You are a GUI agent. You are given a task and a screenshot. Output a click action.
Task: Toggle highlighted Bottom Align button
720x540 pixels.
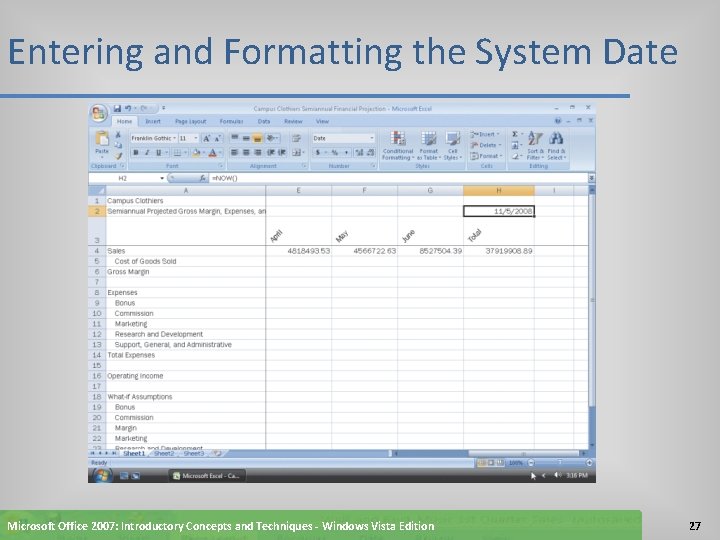[x=258, y=138]
